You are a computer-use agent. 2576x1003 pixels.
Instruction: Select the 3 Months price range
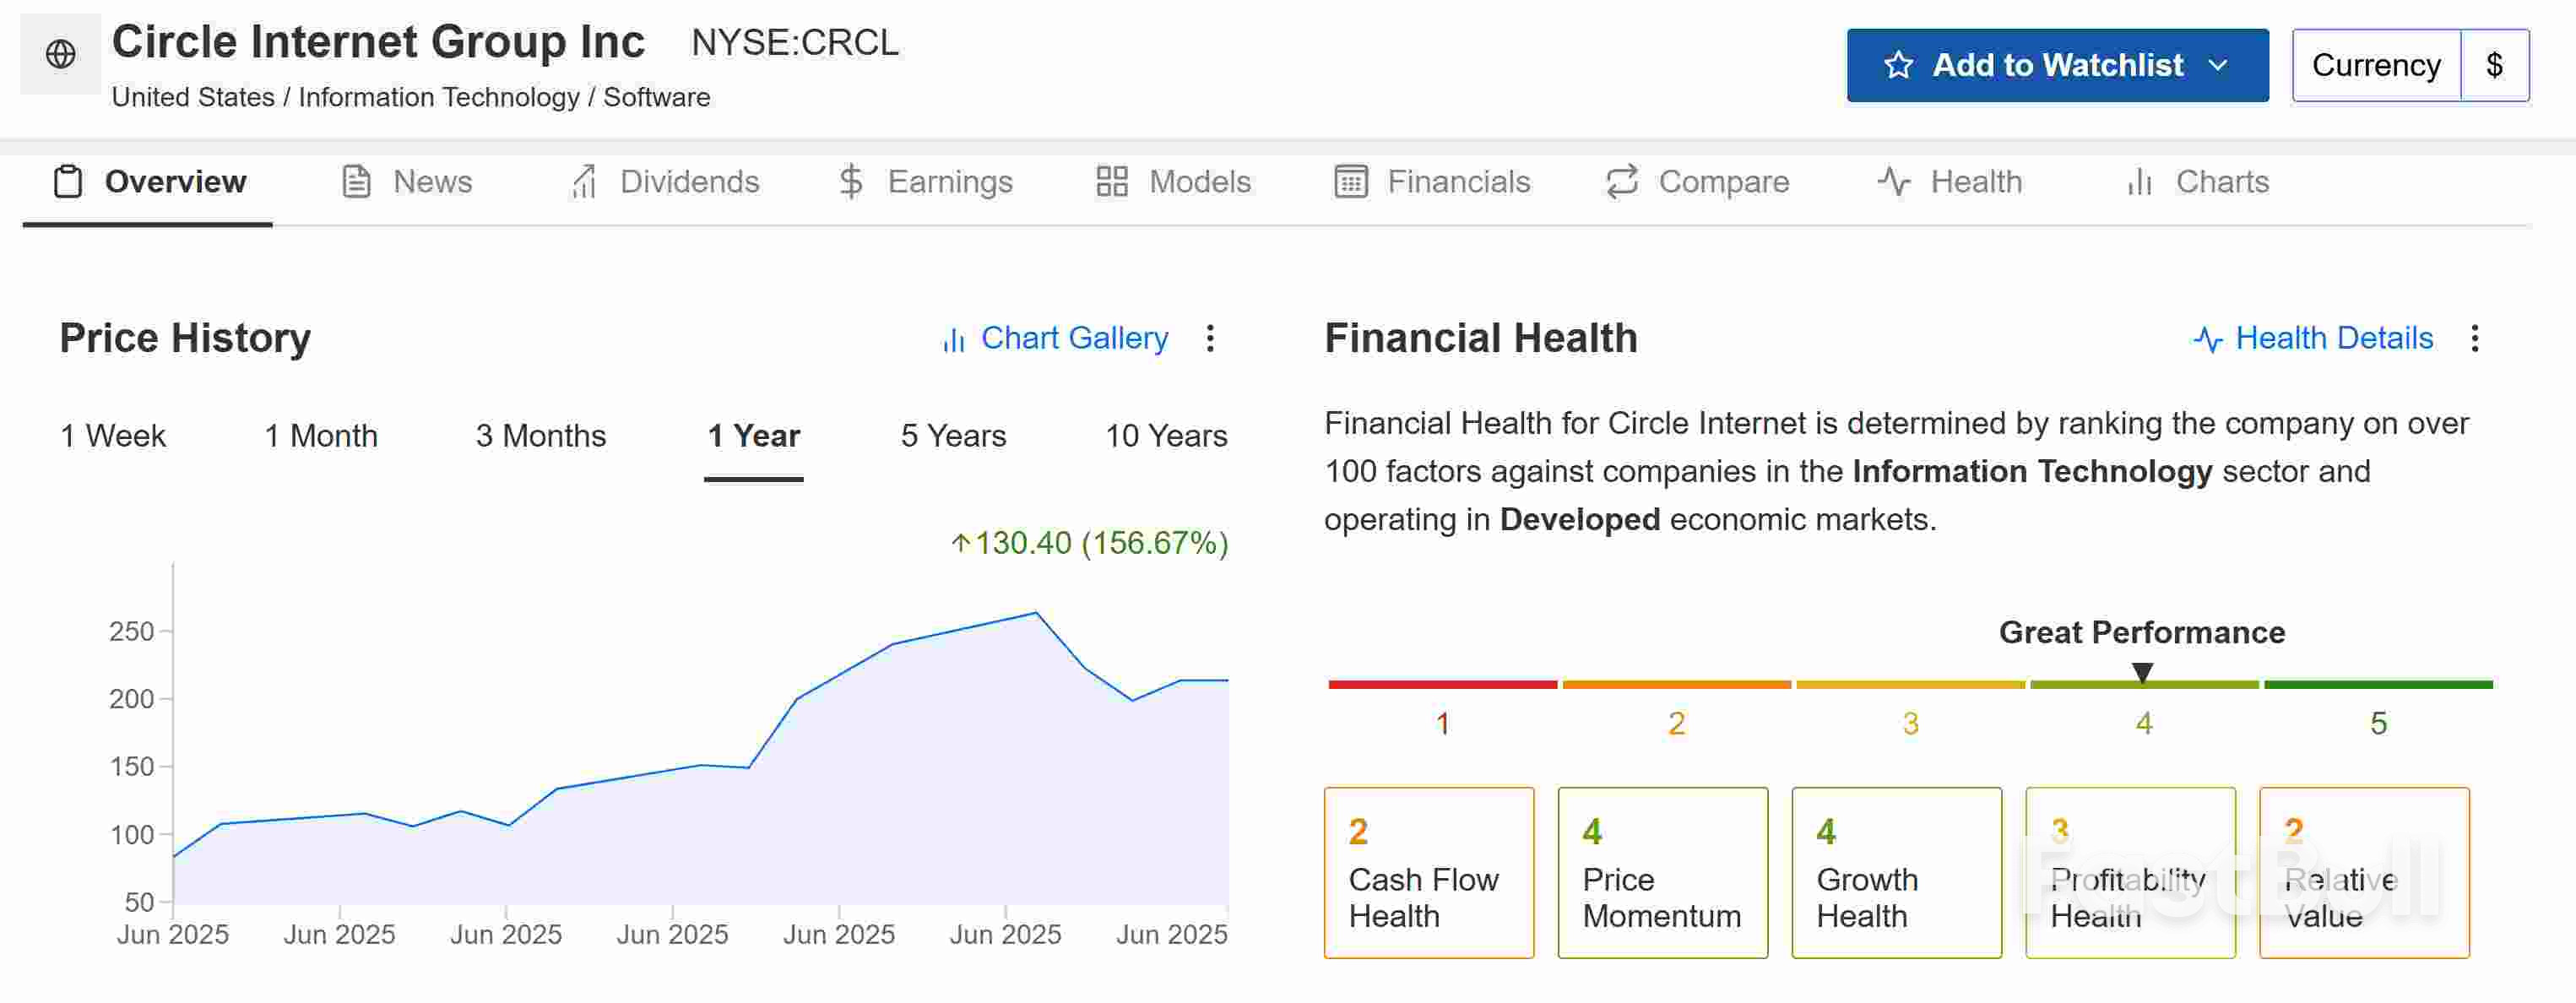tap(540, 436)
